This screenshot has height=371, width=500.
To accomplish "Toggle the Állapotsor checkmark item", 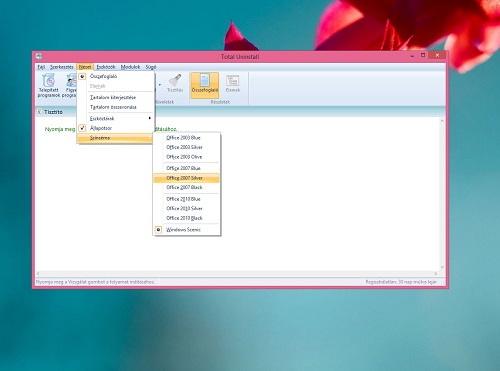I will click(115, 128).
